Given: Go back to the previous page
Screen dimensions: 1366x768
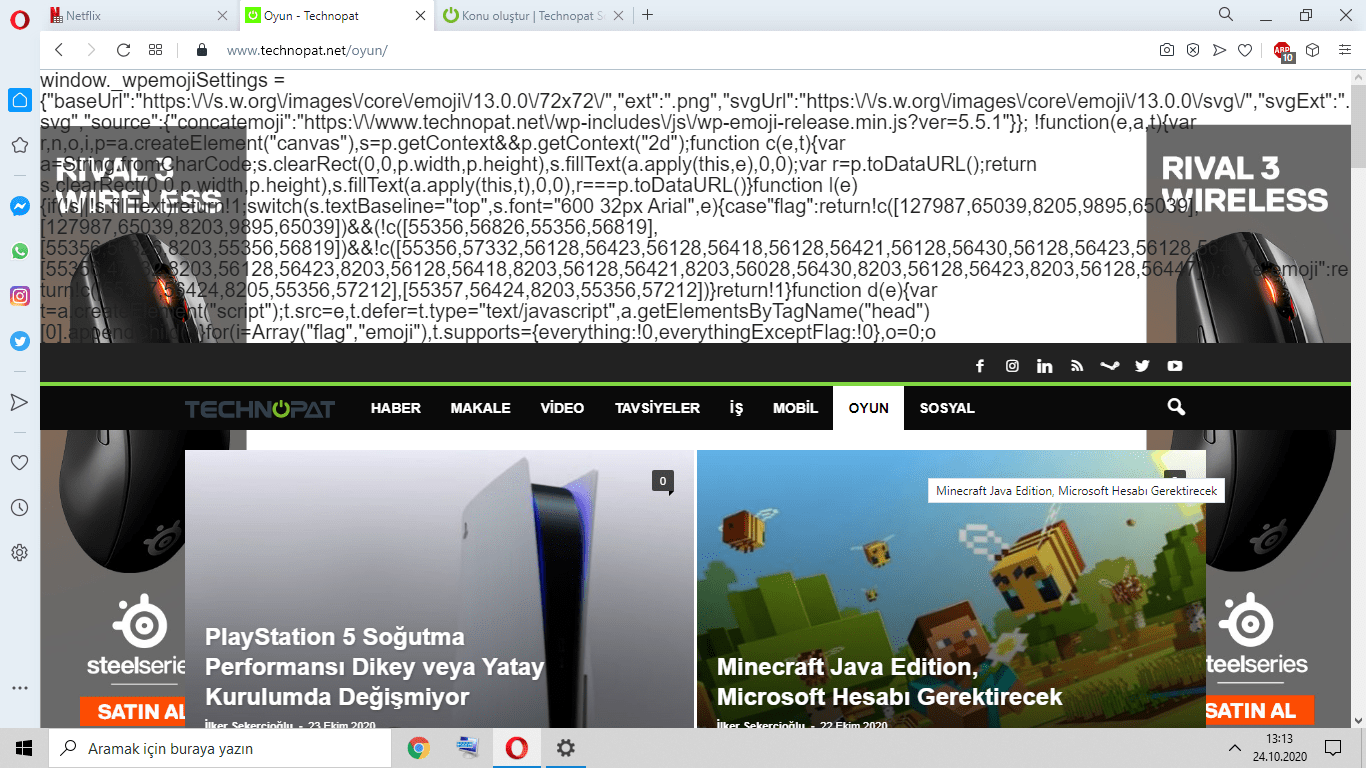Looking at the screenshot, I should pos(59,50).
